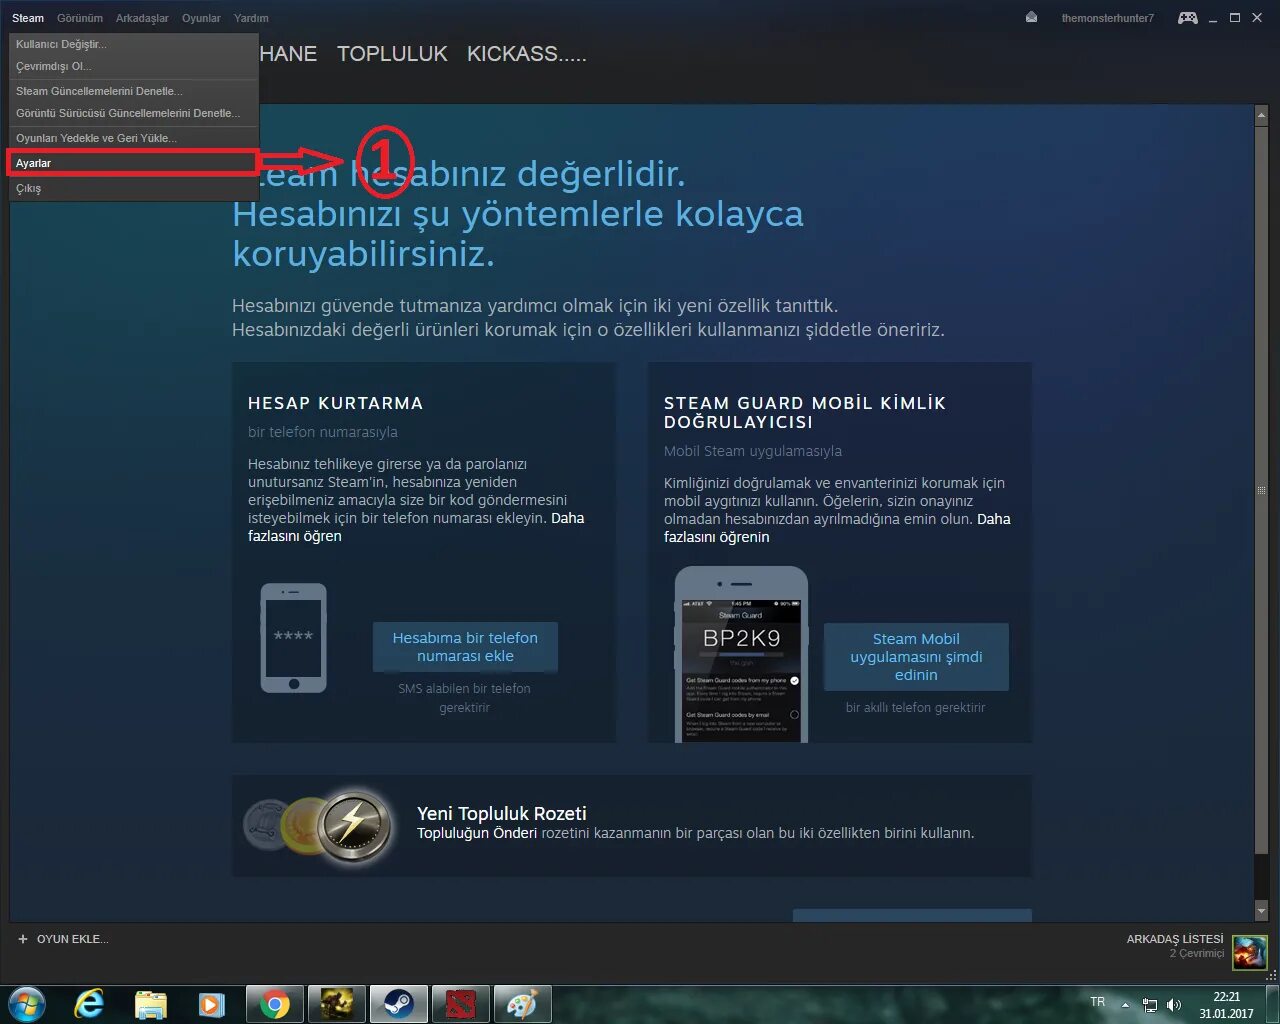
Task: Click the Yeni Topluluk Rozeti heading
Action: 502,813
